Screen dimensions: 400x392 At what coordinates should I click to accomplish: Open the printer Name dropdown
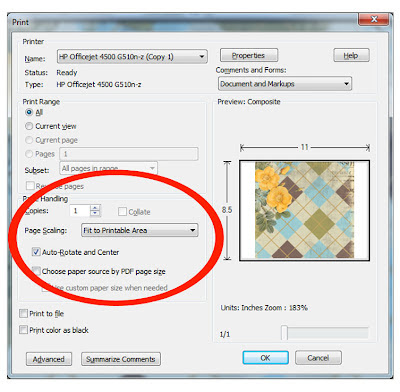pyautogui.click(x=132, y=57)
